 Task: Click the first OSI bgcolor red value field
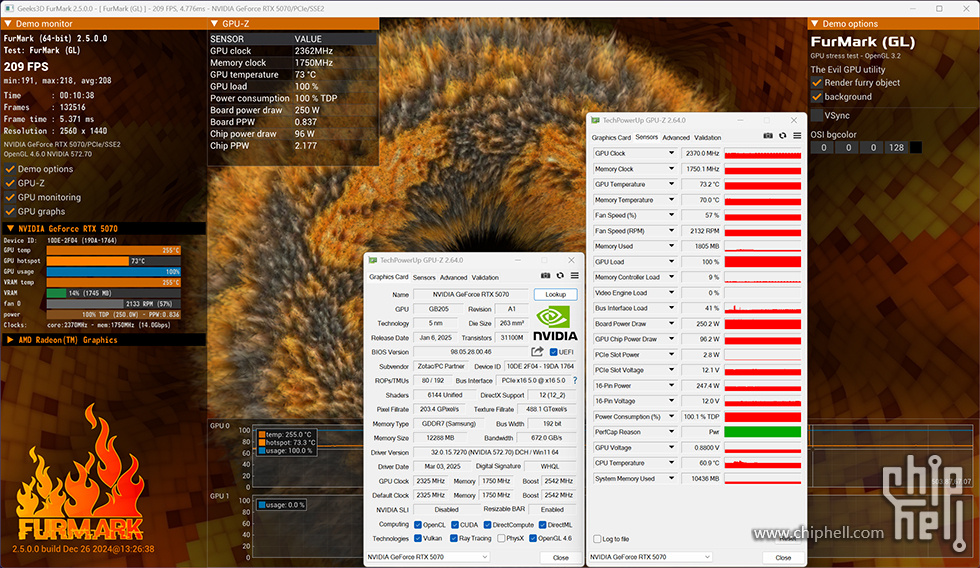click(823, 147)
